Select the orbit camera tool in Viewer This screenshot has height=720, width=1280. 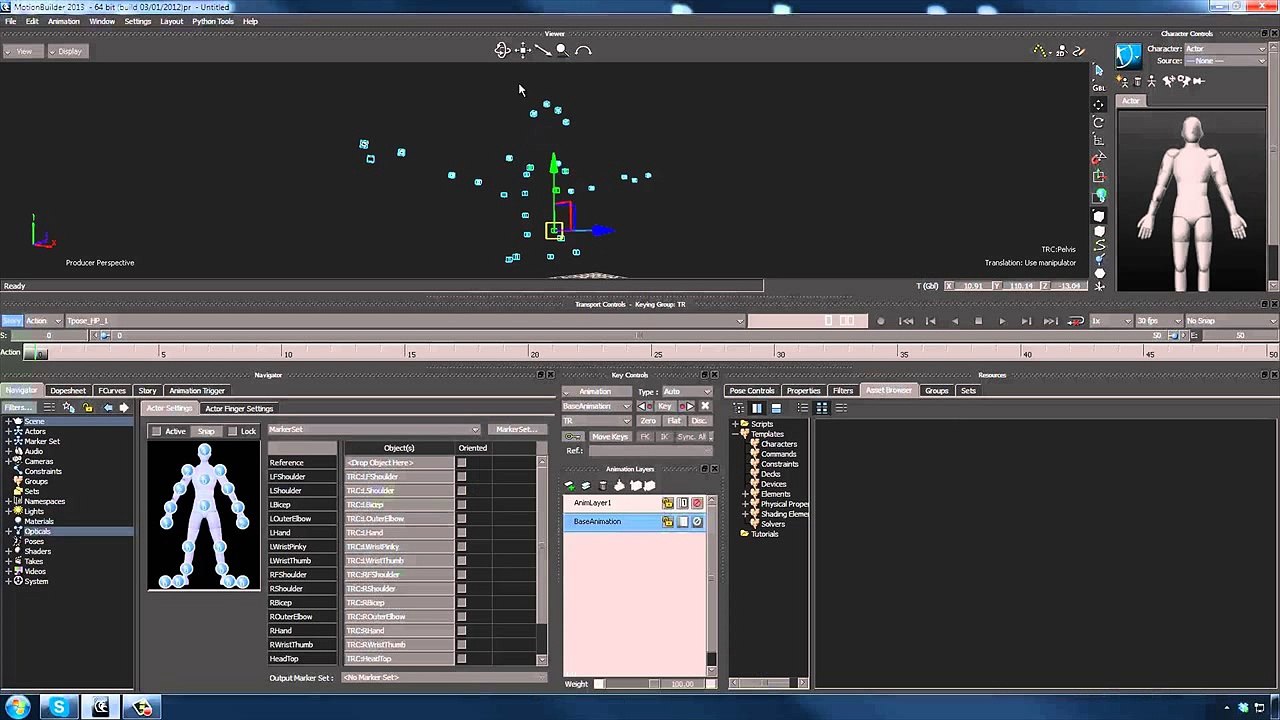[502, 50]
